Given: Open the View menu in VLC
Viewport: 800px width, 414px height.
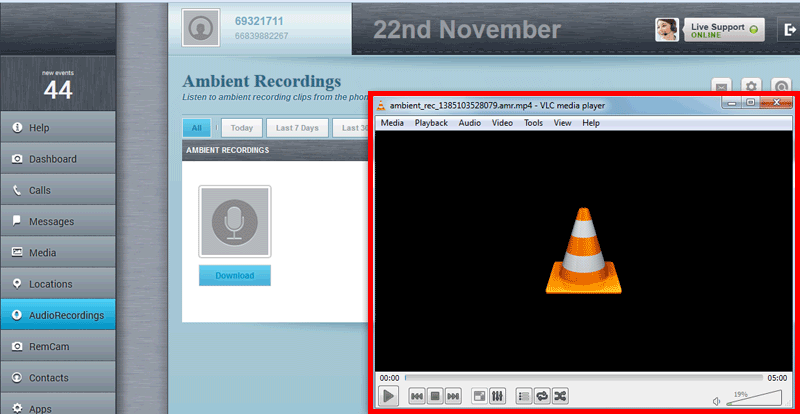Looking at the screenshot, I should coord(562,123).
